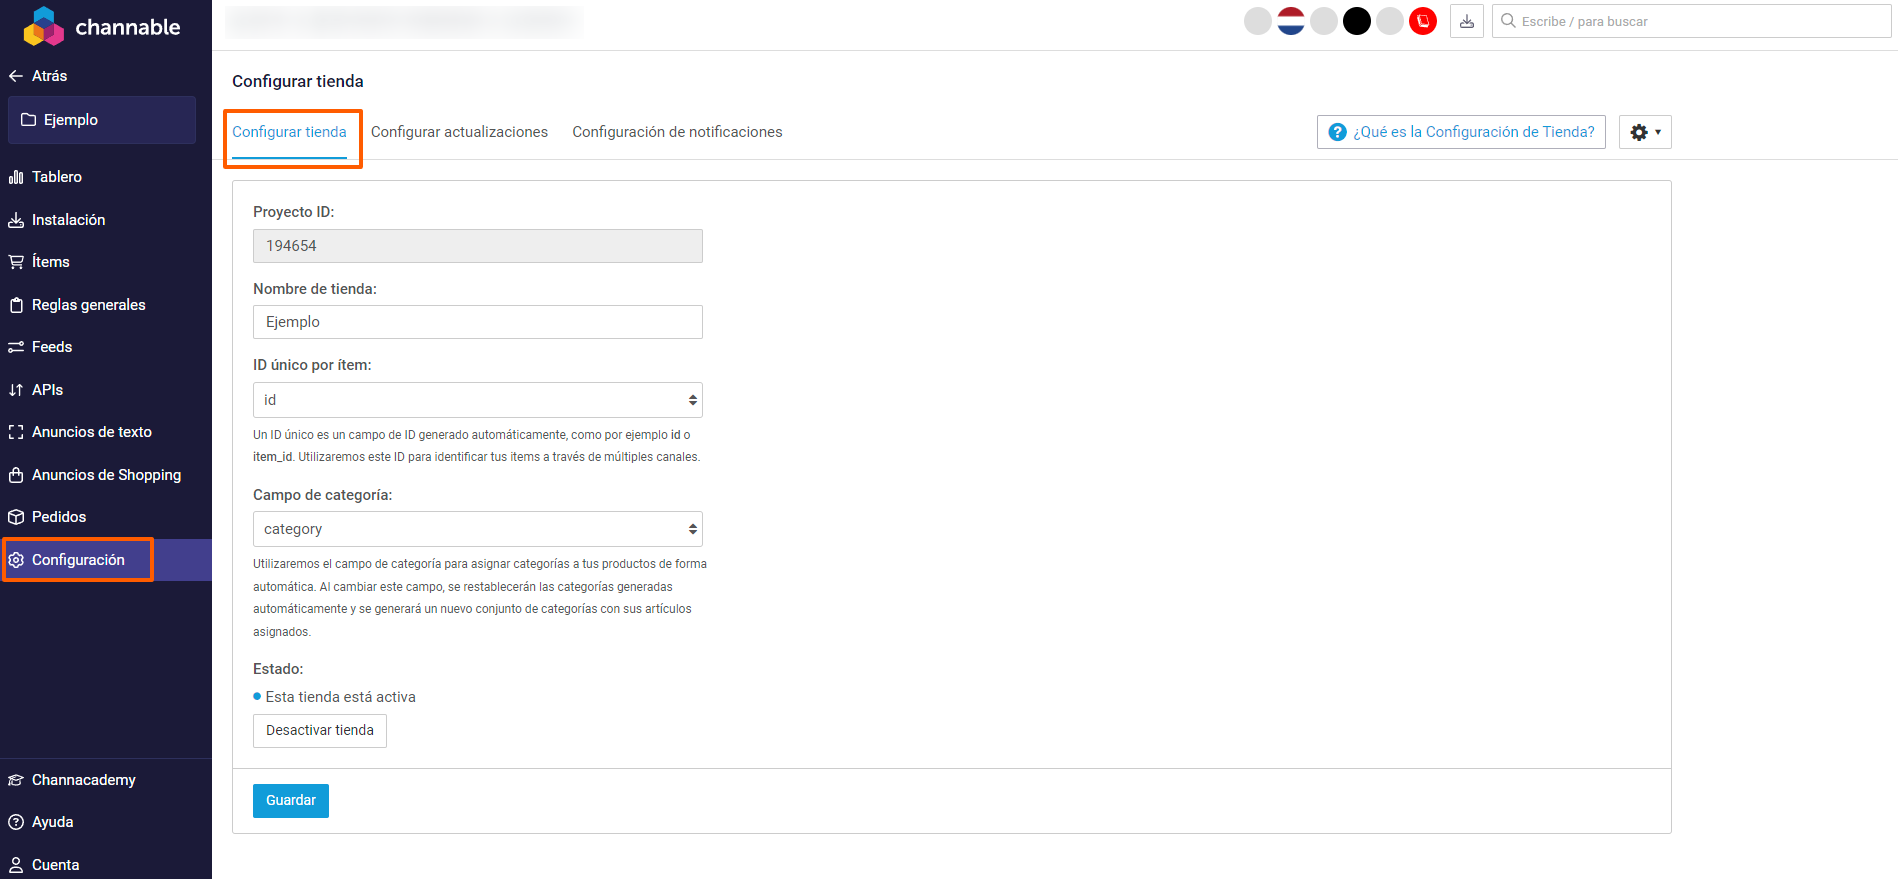The image size is (1898, 879).
Task: Open Channacademy in the sidebar
Action: click(83, 780)
